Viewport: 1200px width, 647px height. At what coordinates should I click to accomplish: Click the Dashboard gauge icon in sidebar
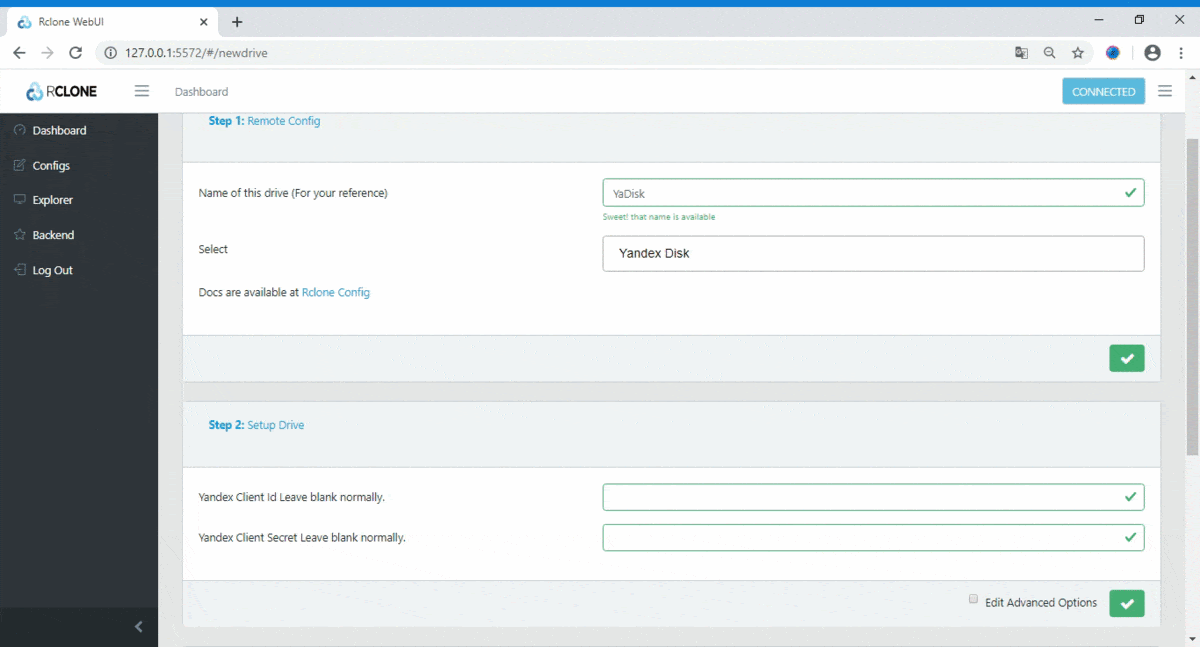click(20, 130)
